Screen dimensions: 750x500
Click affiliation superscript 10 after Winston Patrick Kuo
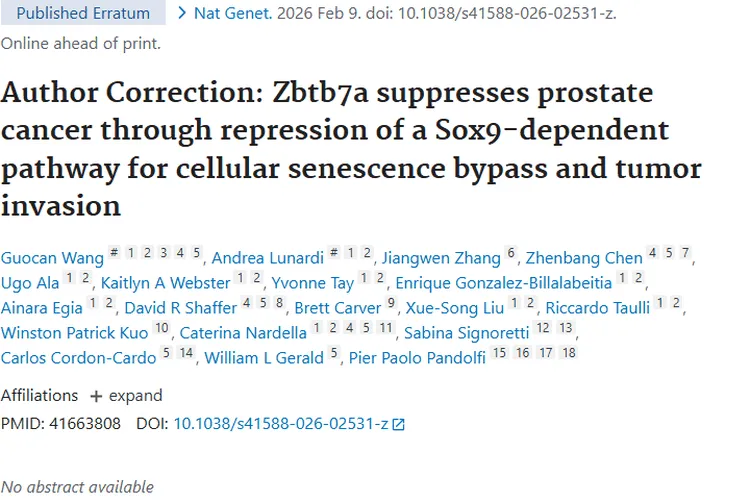point(162,329)
